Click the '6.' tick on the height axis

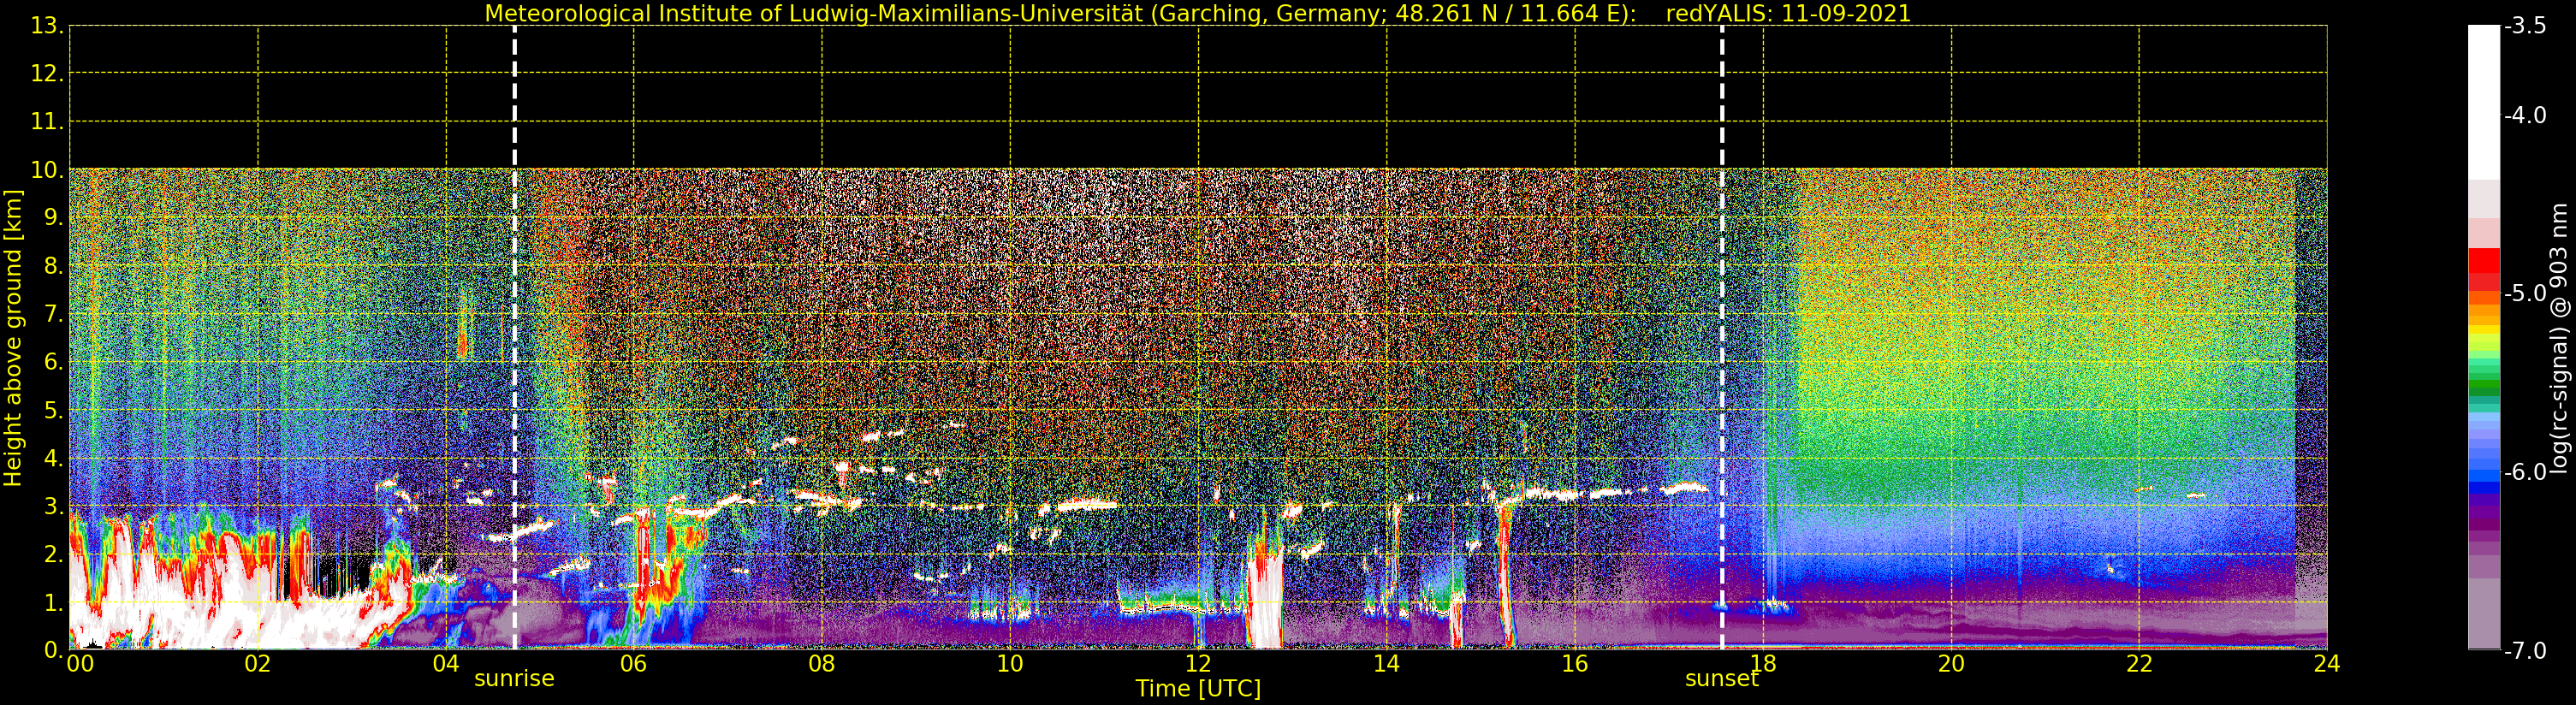tap(54, 362)
